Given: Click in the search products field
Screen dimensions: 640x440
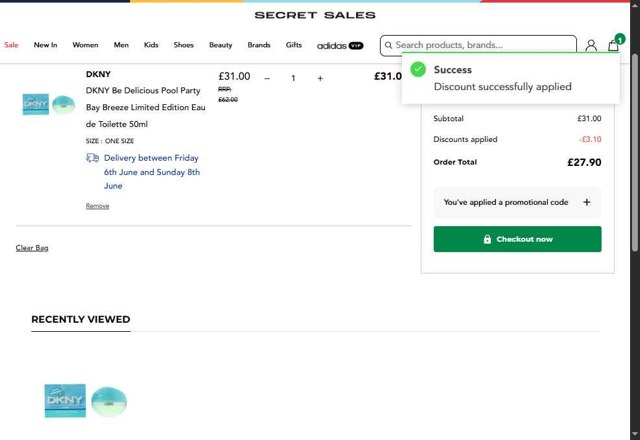Looking at the screenshot, I should click(480, 45).
